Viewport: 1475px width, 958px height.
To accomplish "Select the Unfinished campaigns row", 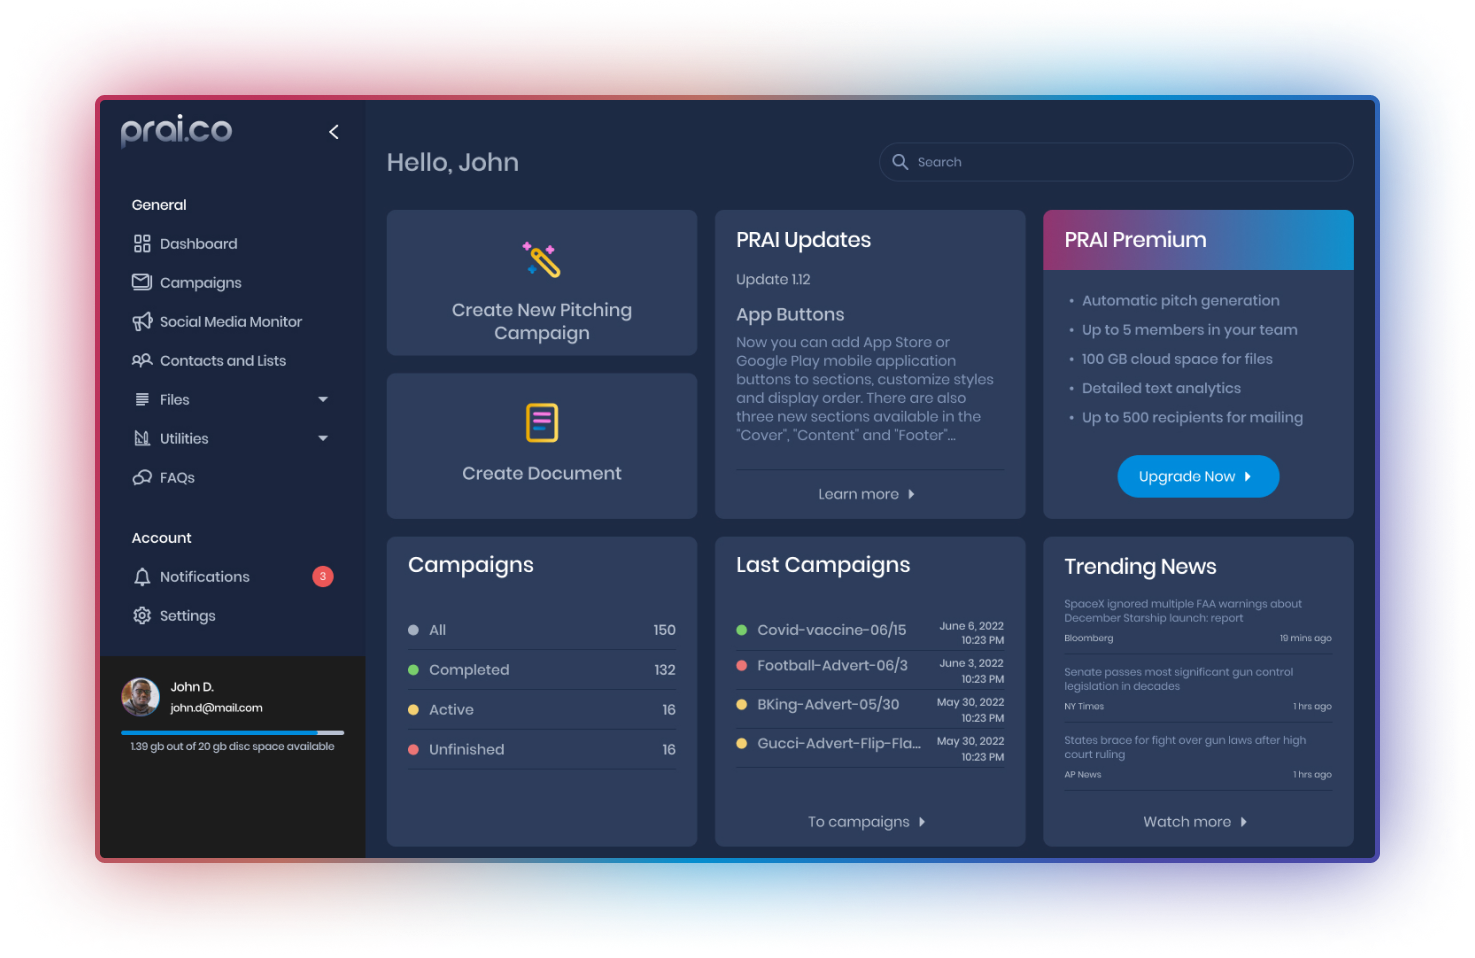I will coord(542,749).
